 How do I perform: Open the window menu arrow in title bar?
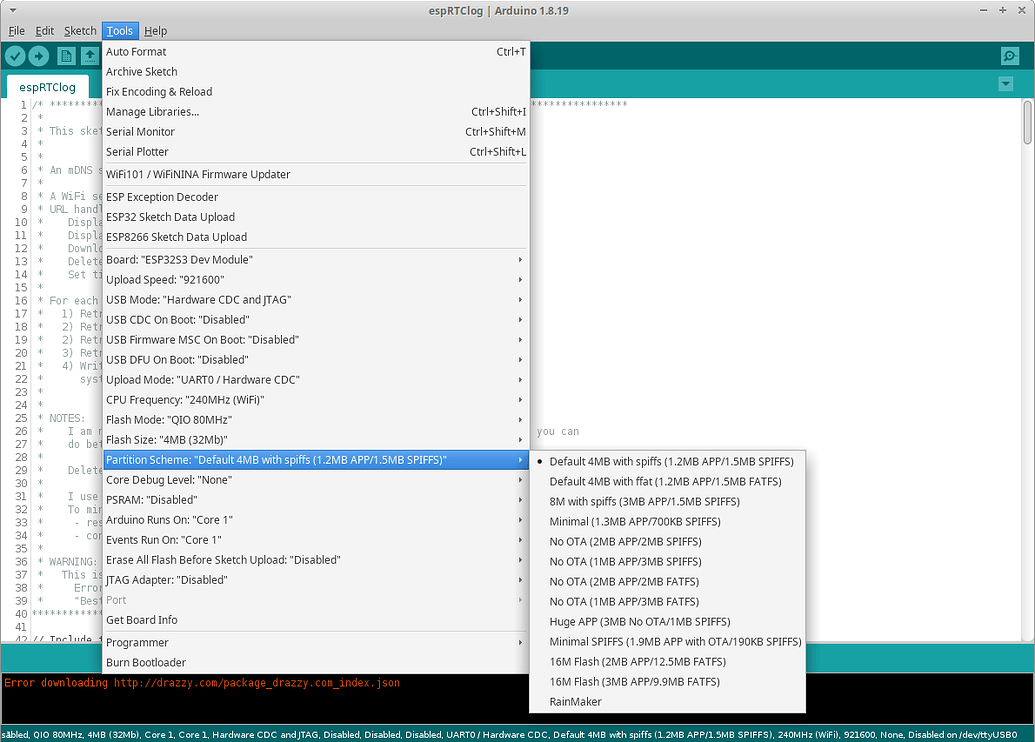(x=13, y=11)
